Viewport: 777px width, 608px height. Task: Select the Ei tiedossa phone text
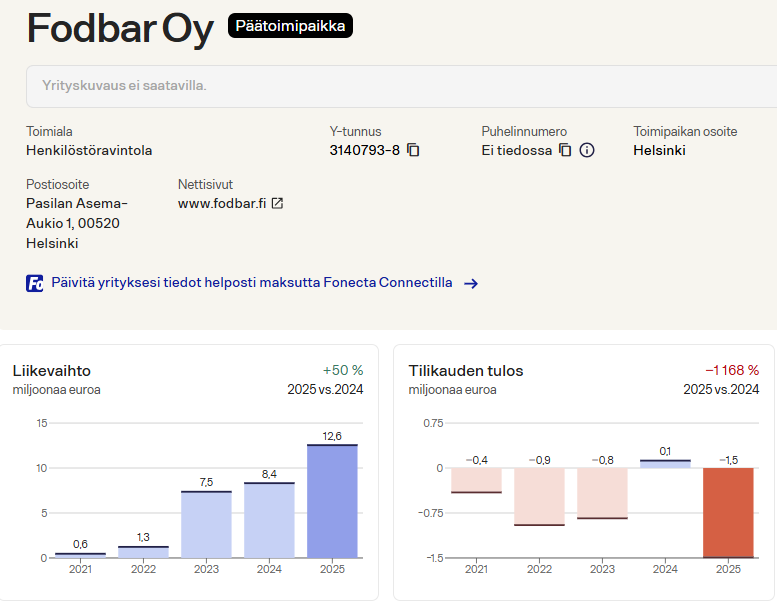[517, 150]
